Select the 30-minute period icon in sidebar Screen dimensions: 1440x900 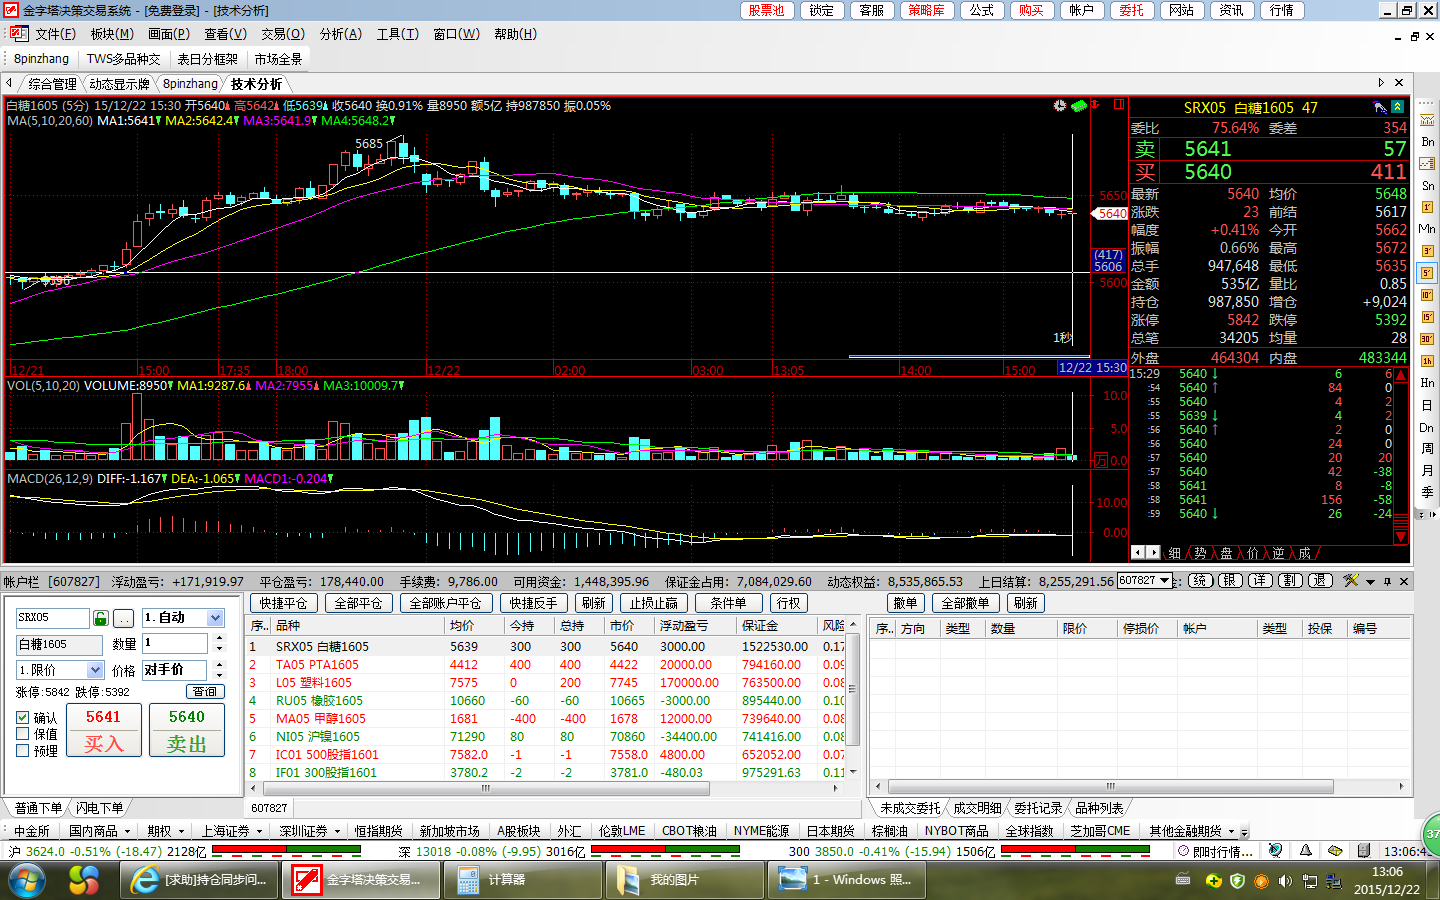[x=1427, y=340]
